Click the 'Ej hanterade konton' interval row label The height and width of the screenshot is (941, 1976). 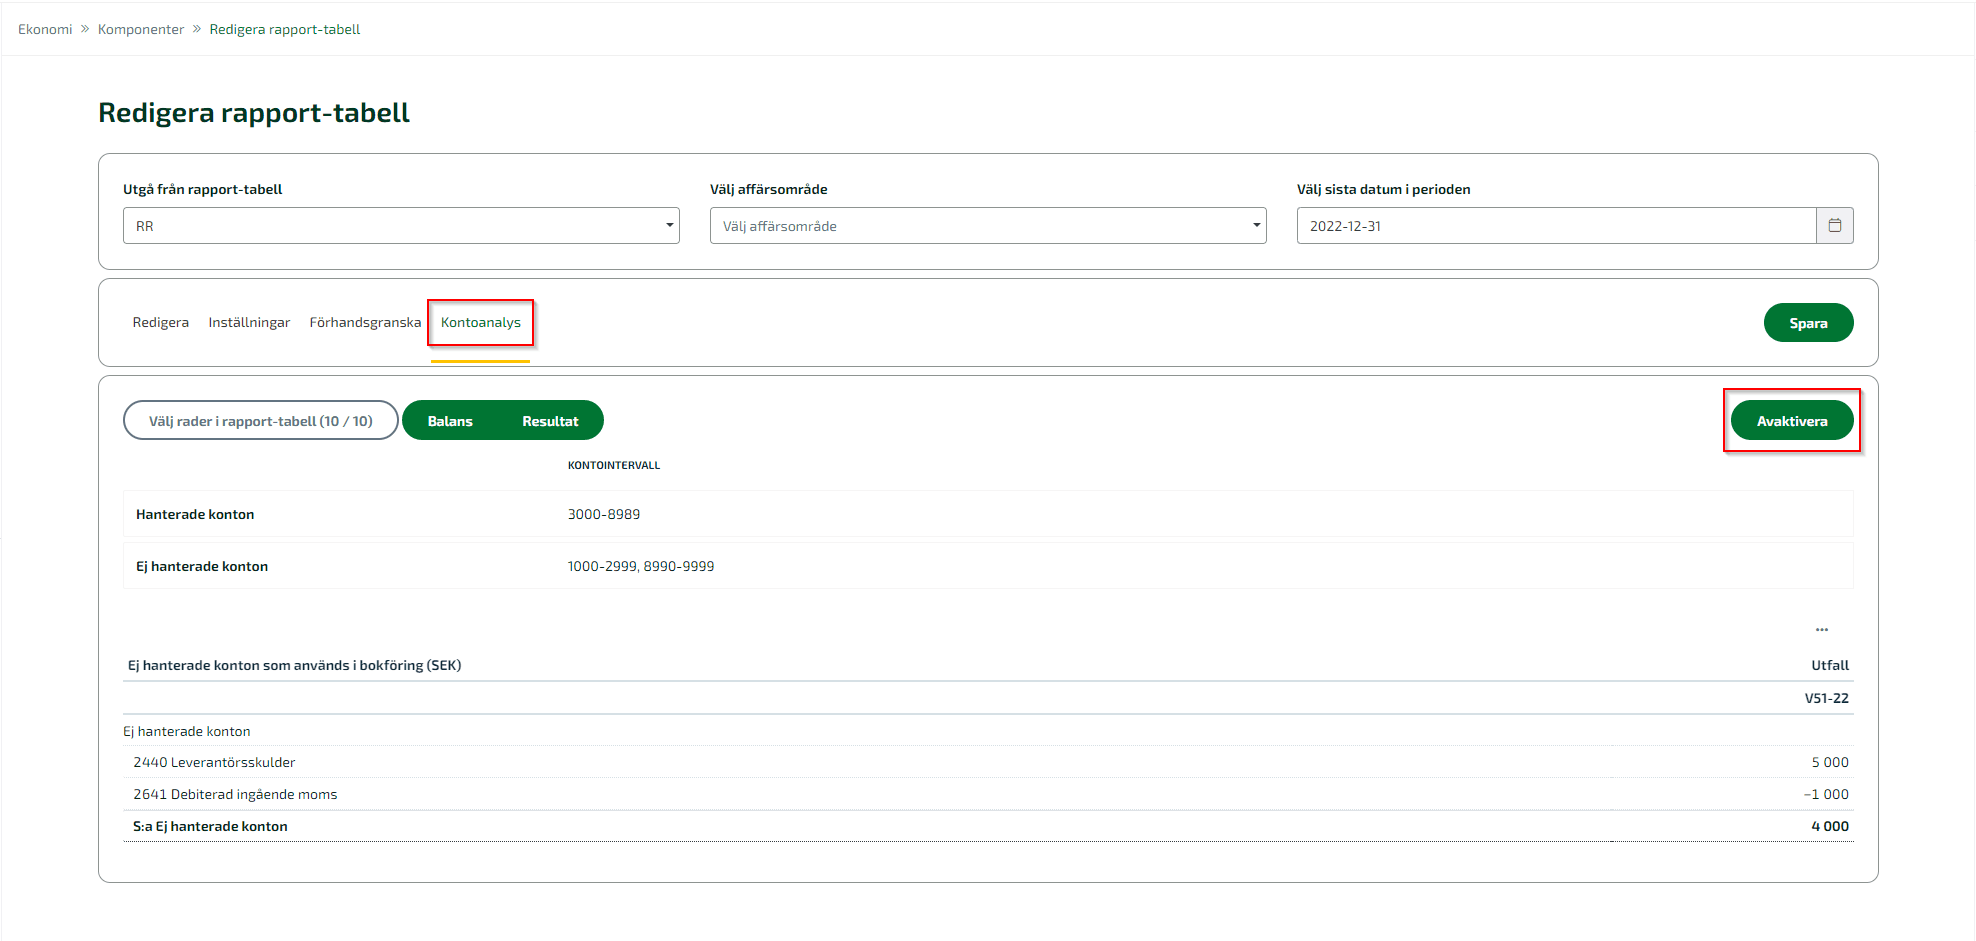coord(202,566)
